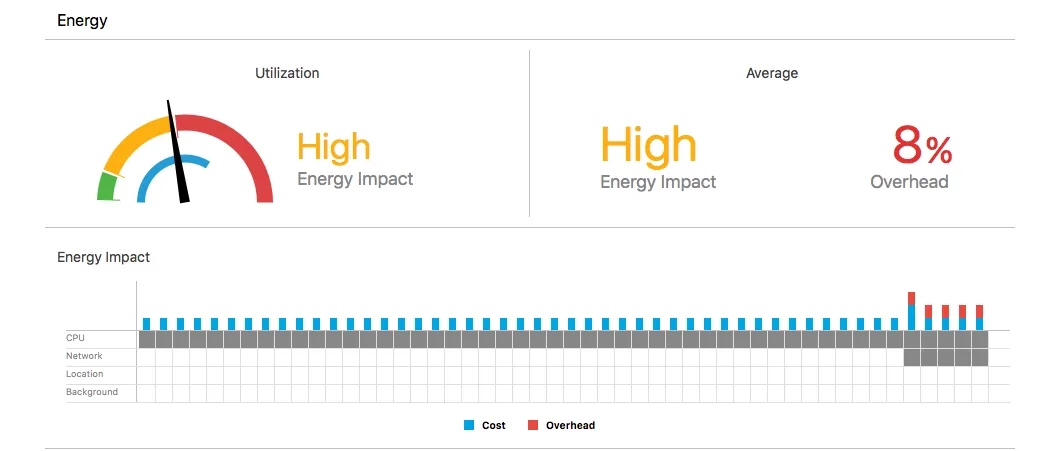The height and width of the screenshot is (451, 1056).
Task: Click the red arc of the utilization gauge
Action: click(x=246, y=150)
